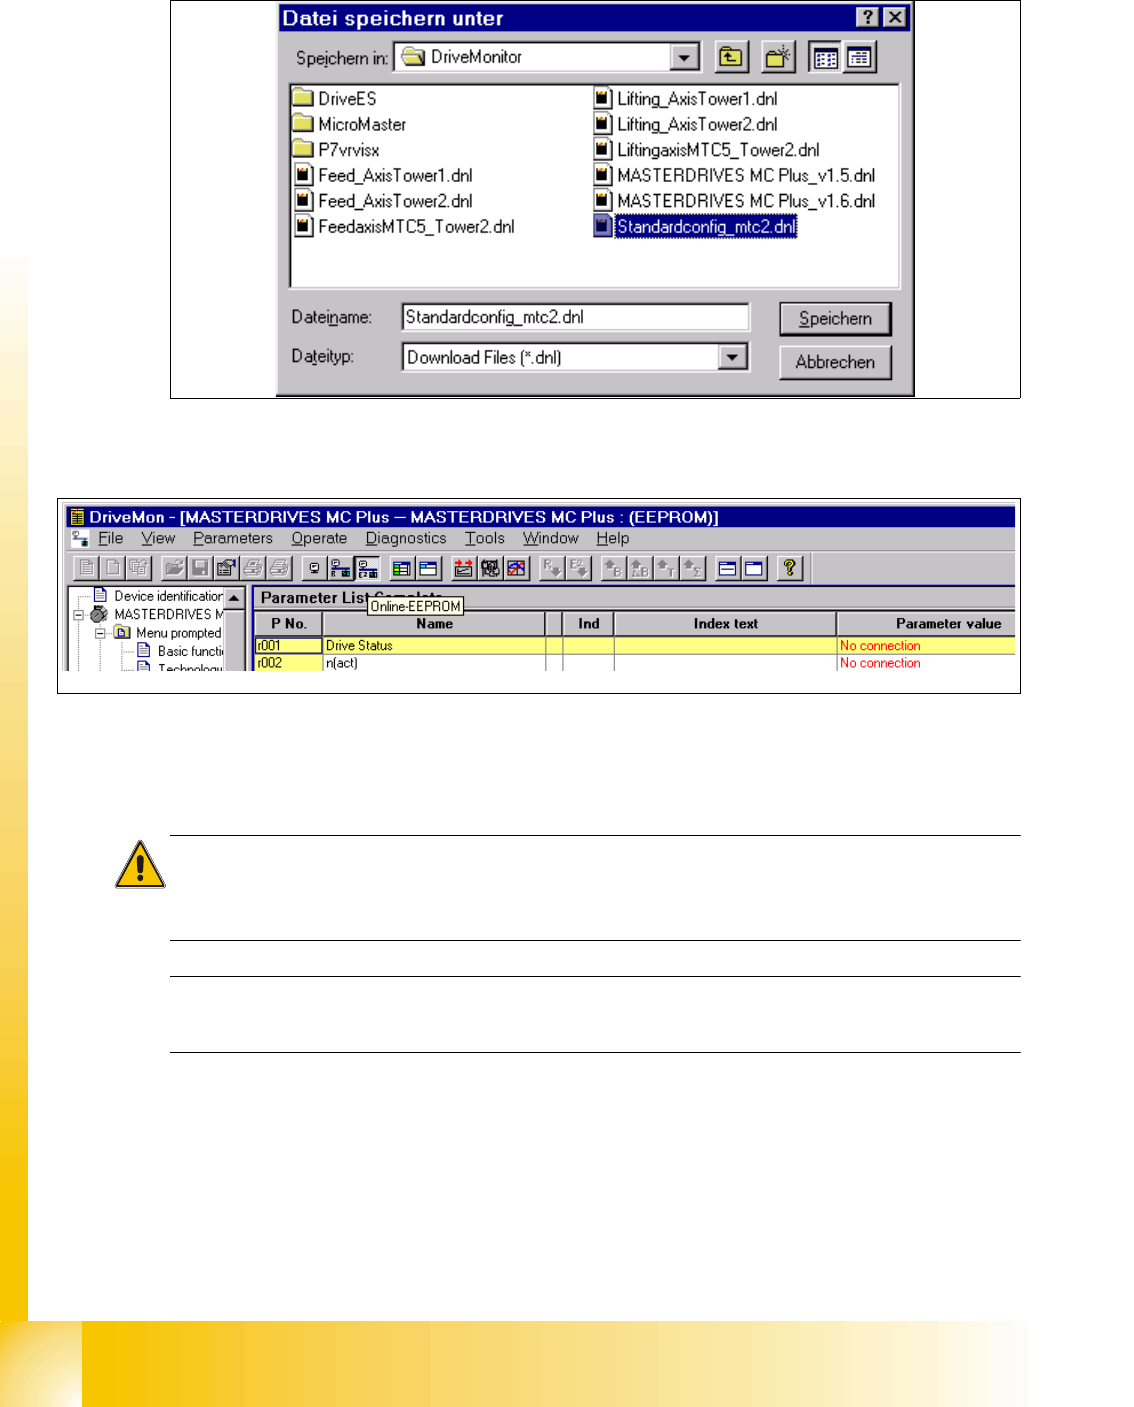
Task: Select the P7vrvisx folder
Action: [336, 150]
